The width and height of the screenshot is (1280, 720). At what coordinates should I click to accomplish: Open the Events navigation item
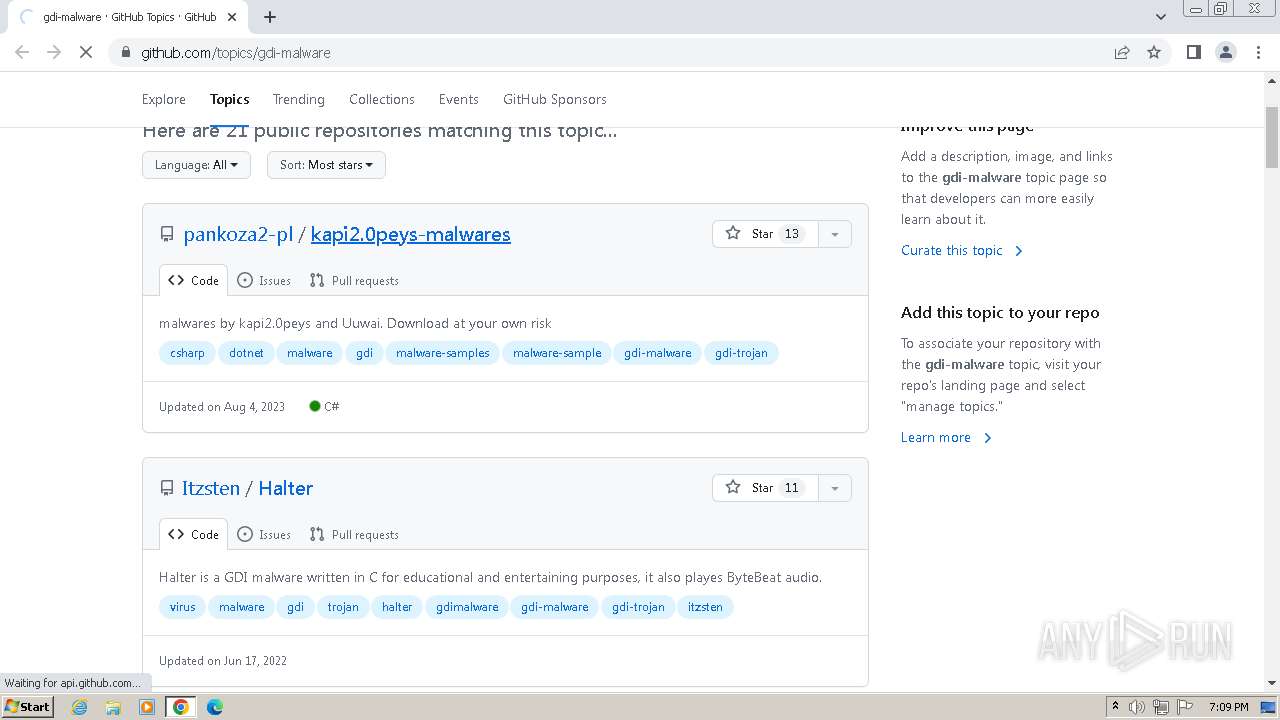coord(459,99)
